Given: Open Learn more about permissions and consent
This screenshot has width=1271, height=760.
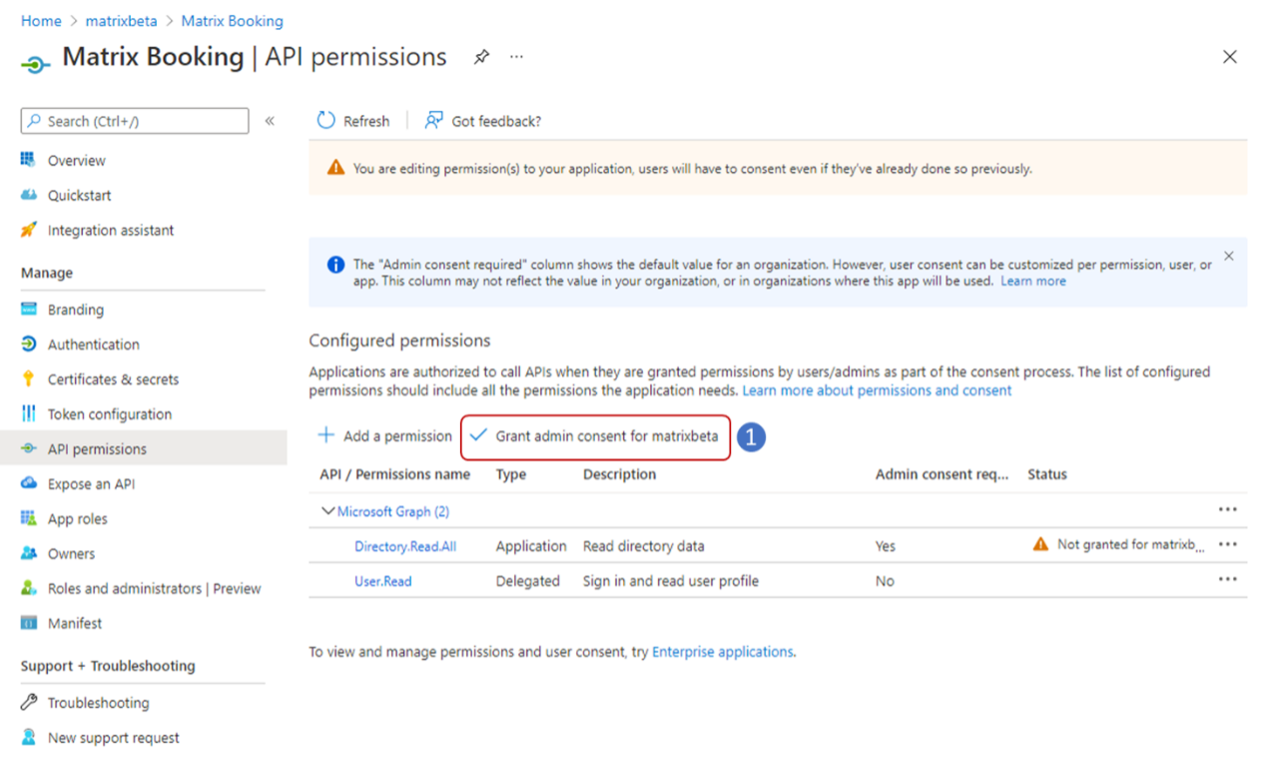Looking at the screenshot, I should click(x=877, y=390).
